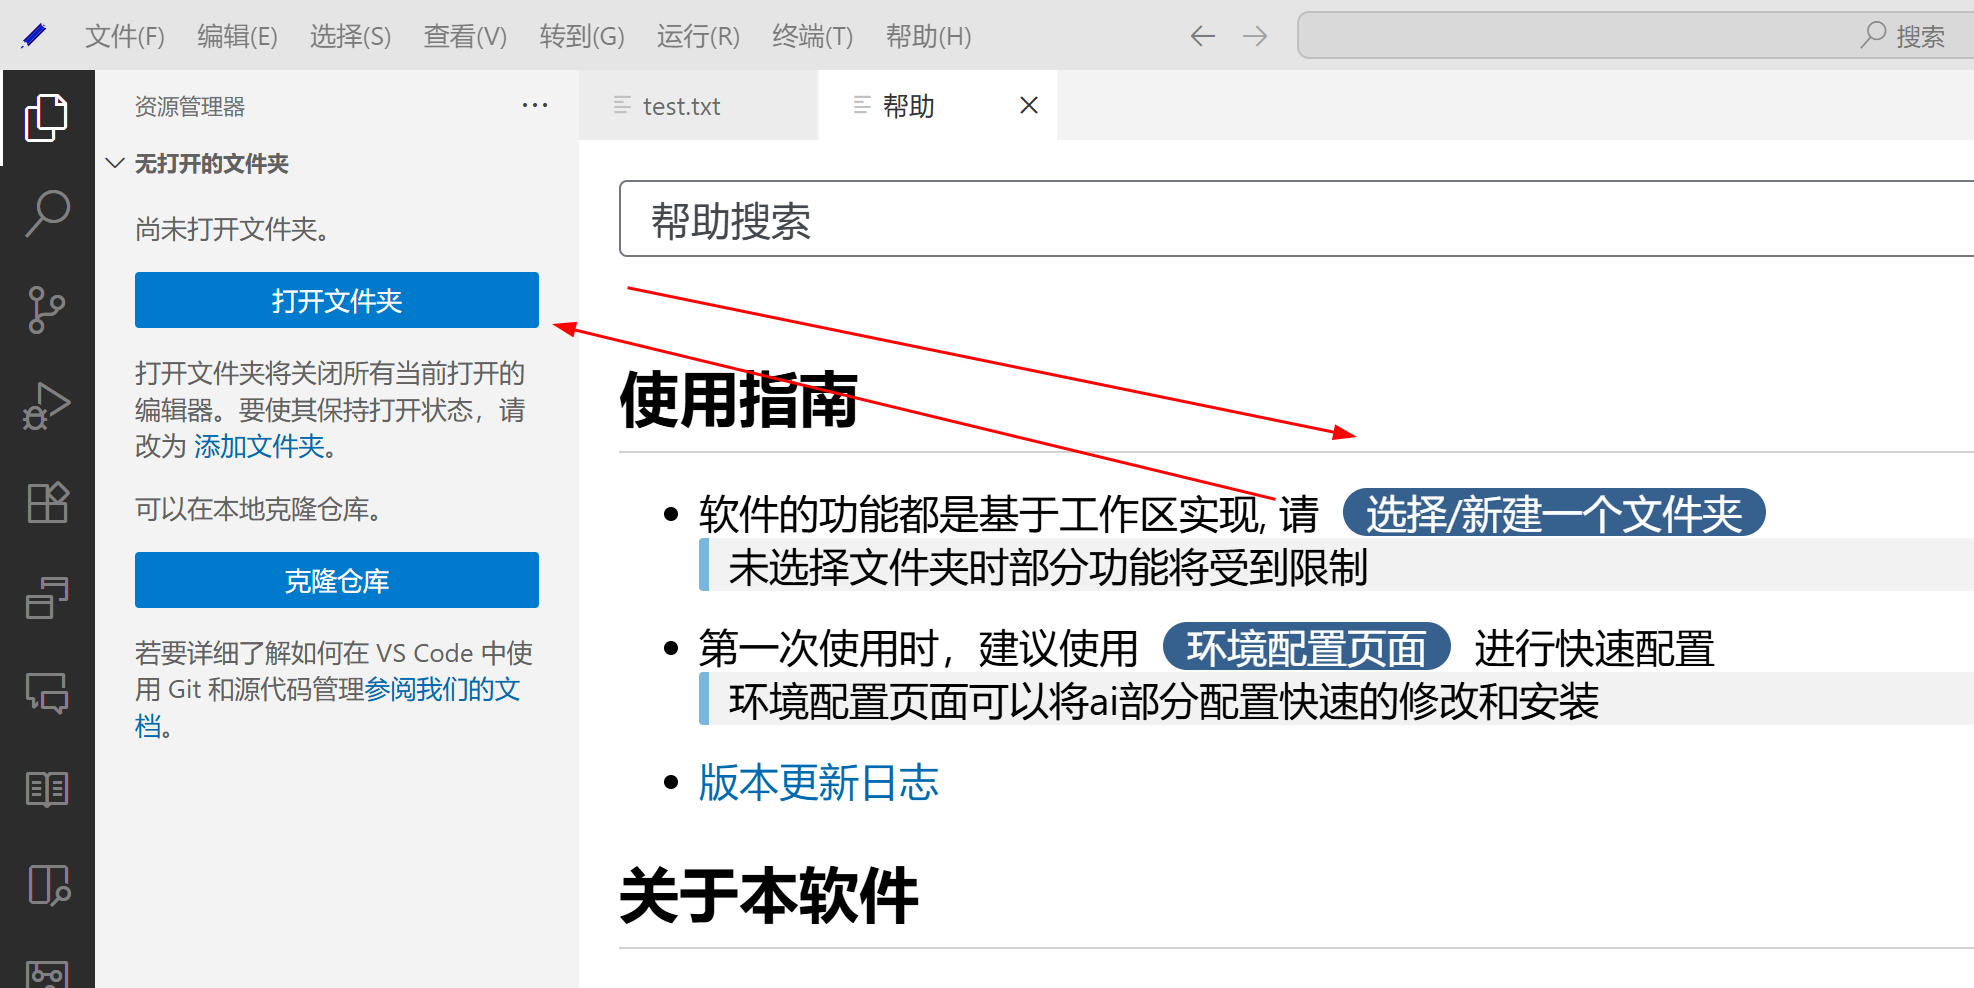Open the Explorer files icon in activity bar

[x=46, y=118]
